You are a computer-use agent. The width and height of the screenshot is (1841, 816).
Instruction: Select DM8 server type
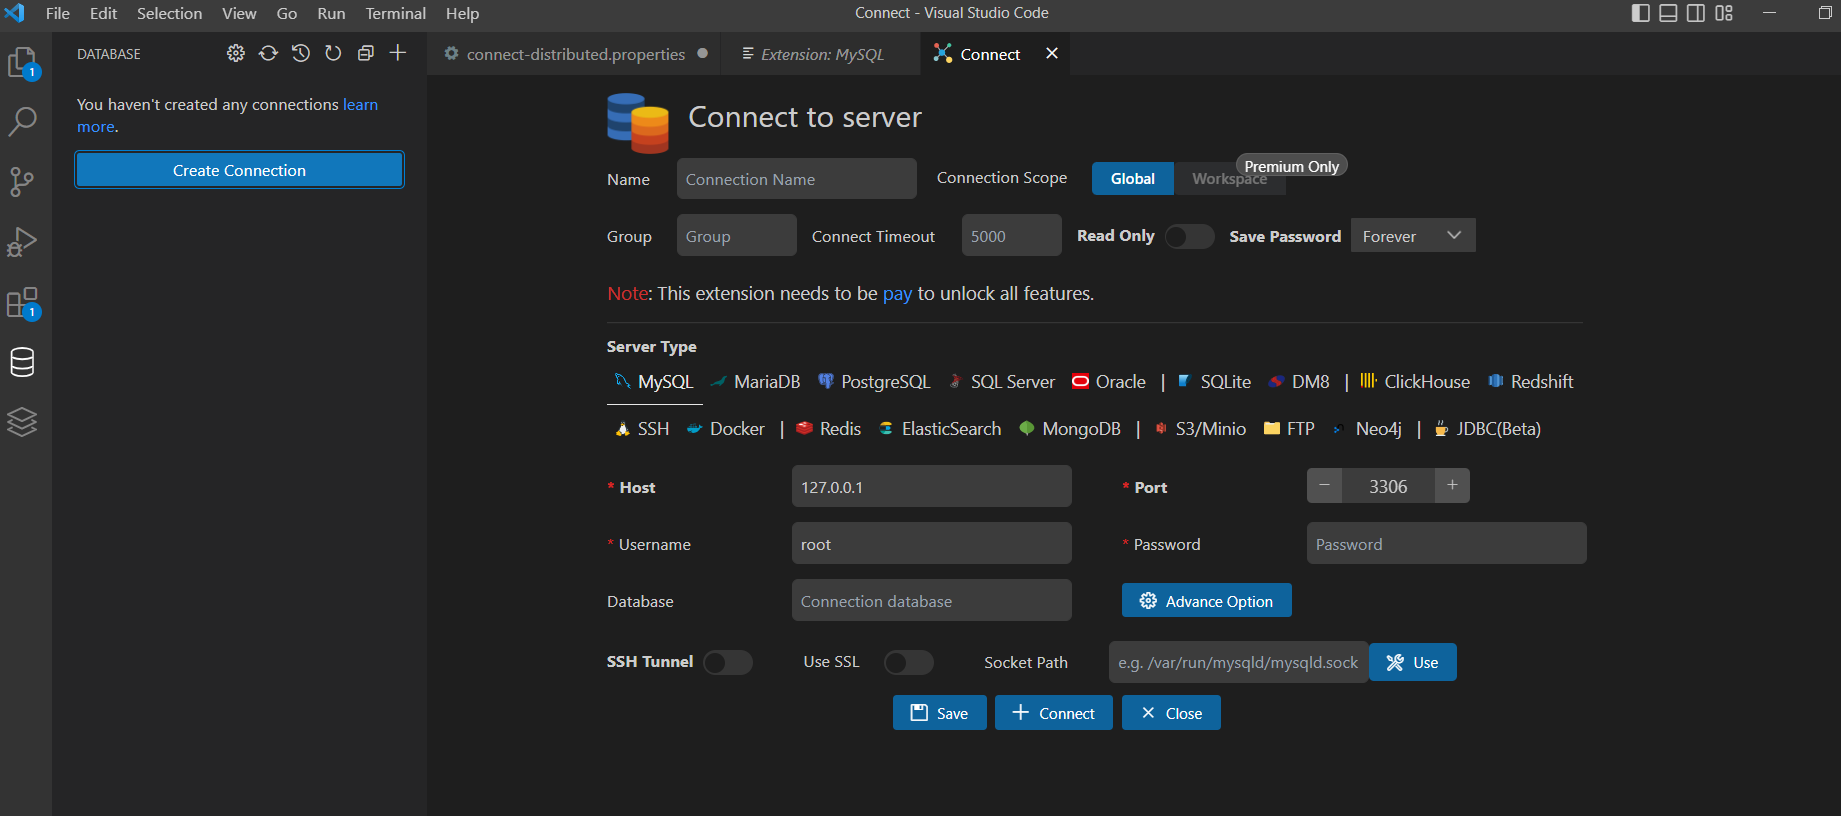pyautogui.click(x=1299, y=382)
